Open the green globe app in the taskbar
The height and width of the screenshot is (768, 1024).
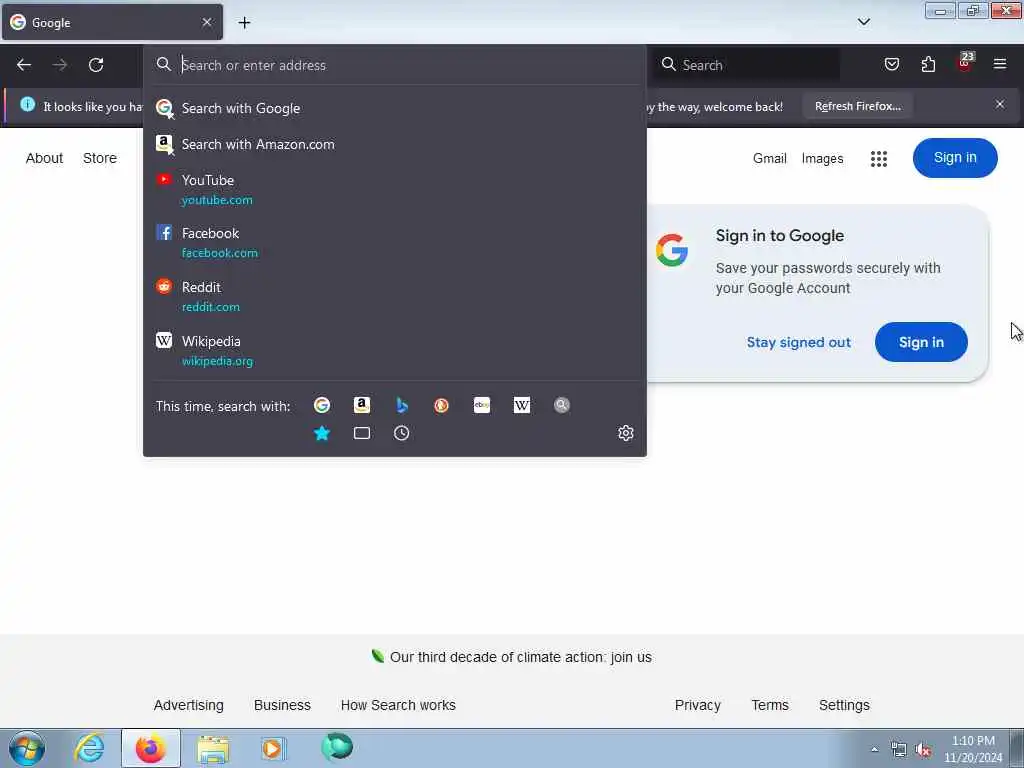pyautogui.click(x=337, y=747)
